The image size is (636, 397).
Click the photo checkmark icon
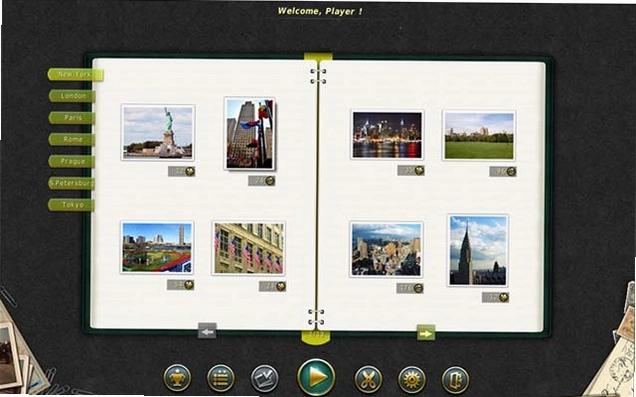coord(264,378)
